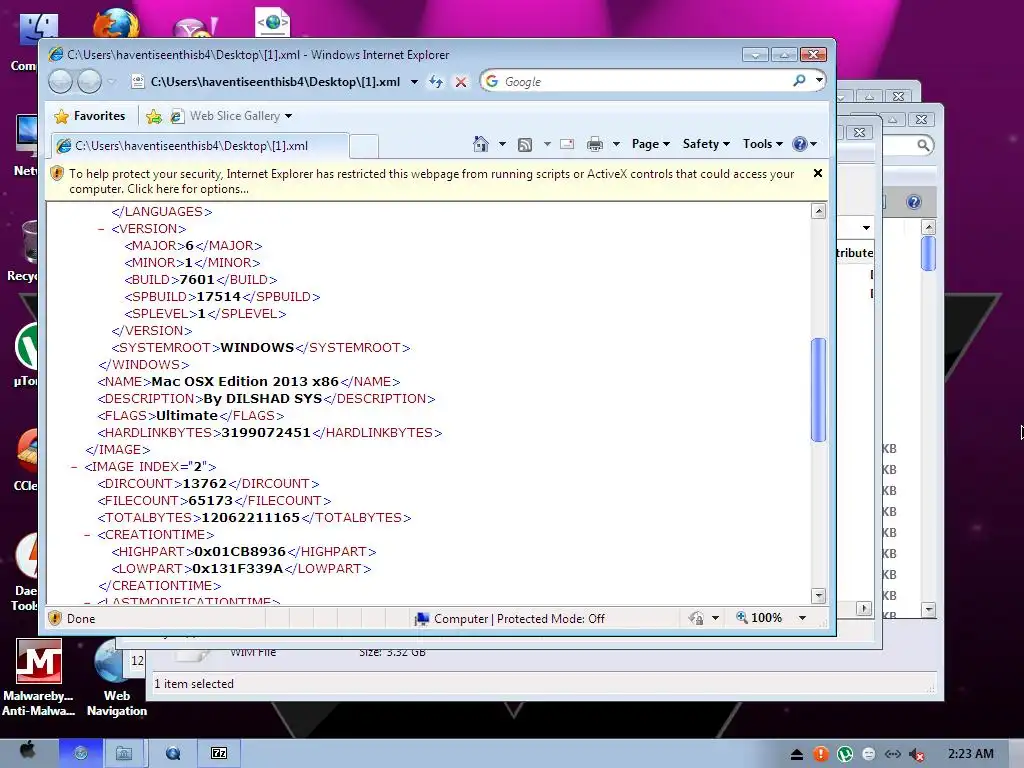Click the Web Slice Gallery link
Screen dimensions: 1024x768
(x=234, y=116)
